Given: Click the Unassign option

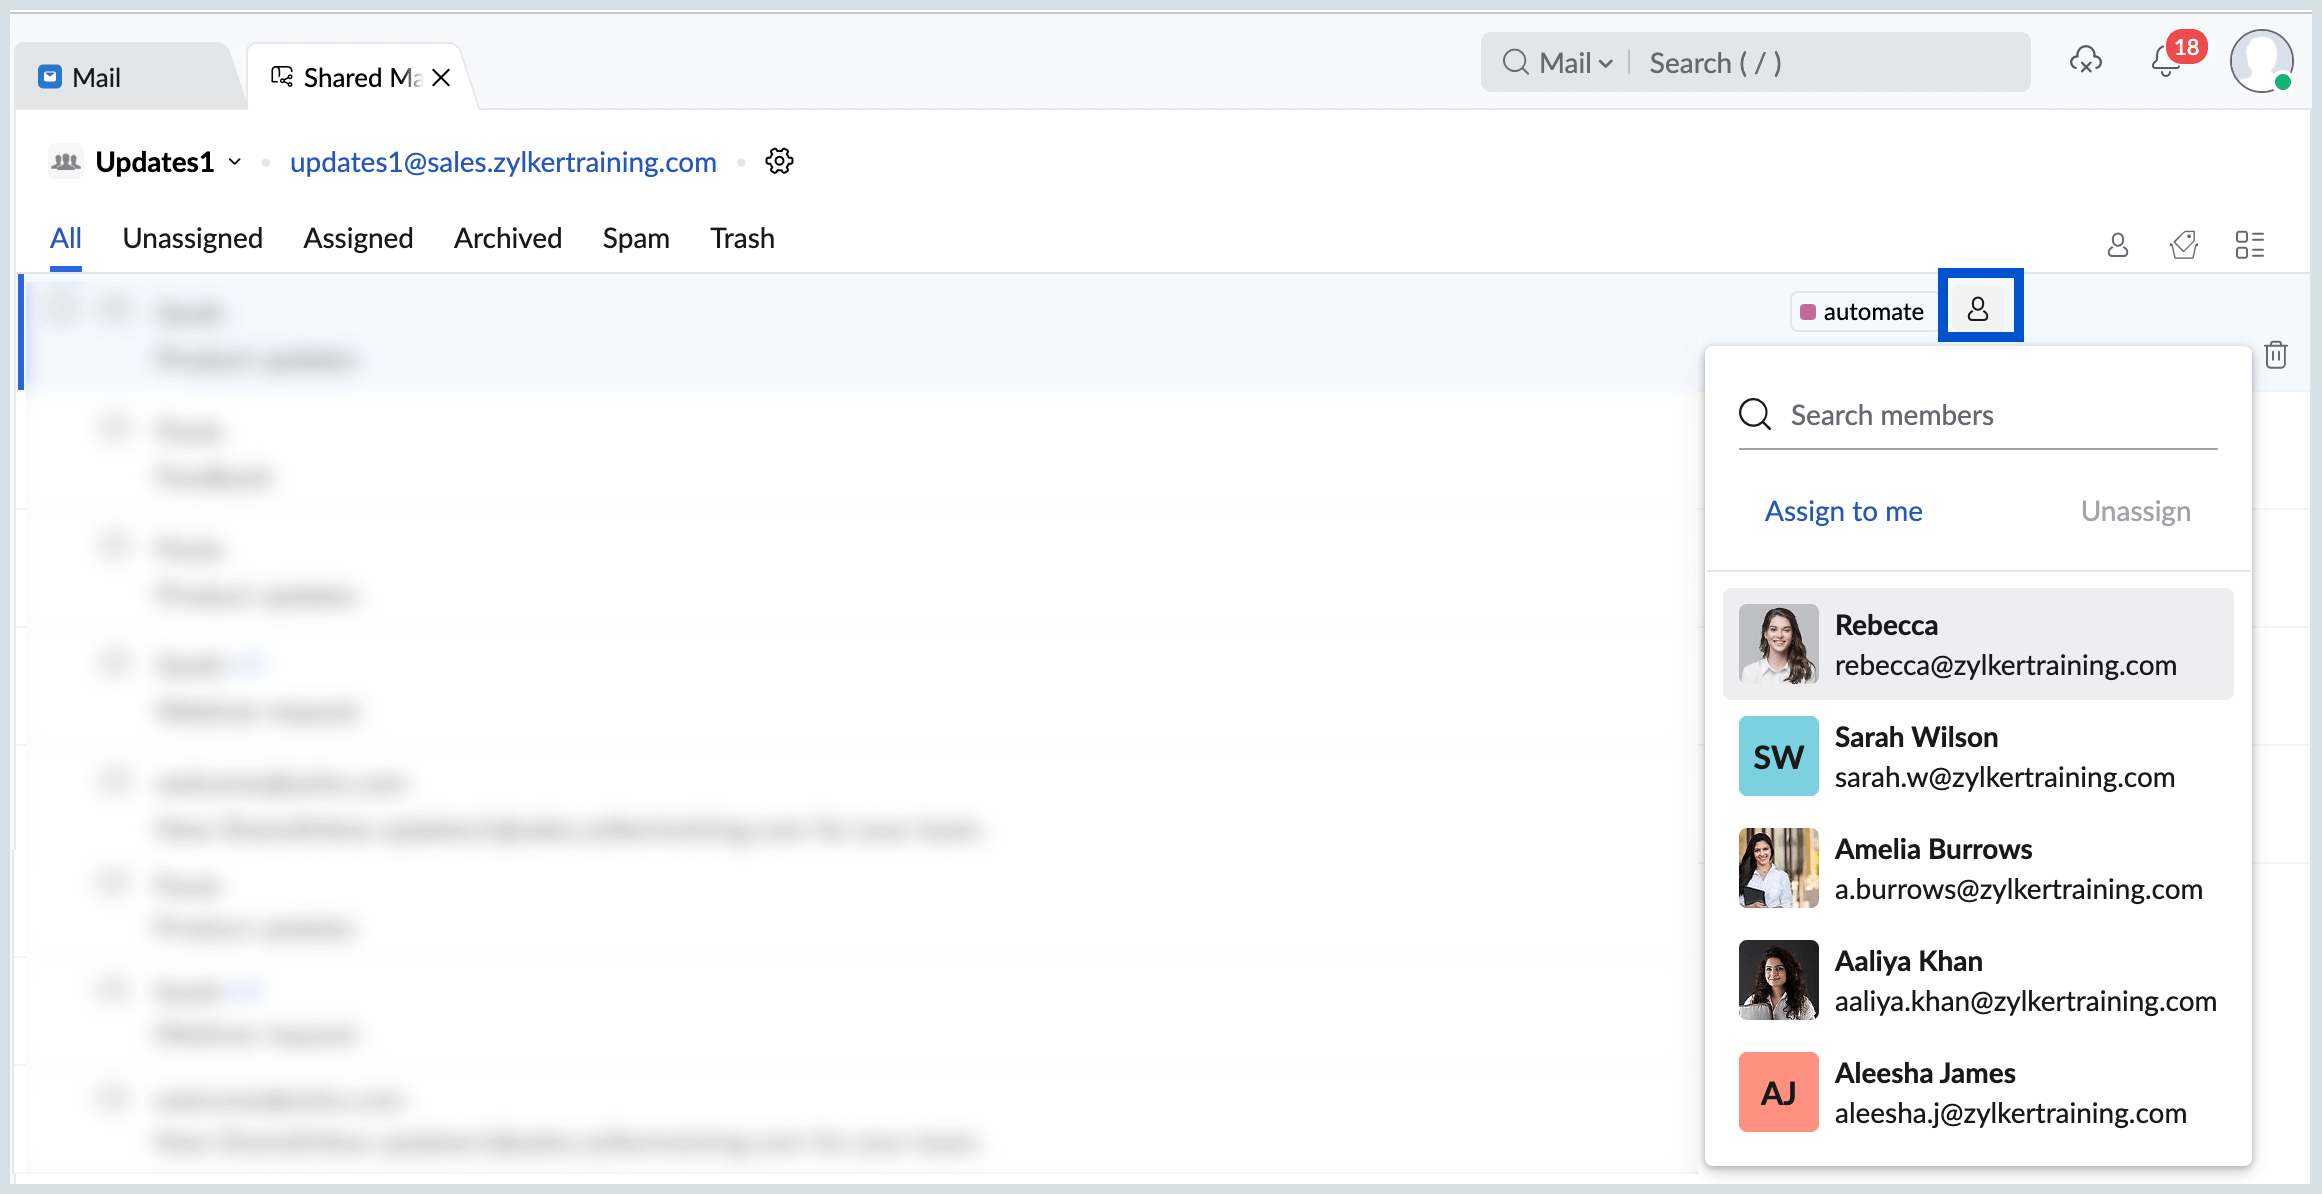Looking at the screenshot, I should point(2135,511).
